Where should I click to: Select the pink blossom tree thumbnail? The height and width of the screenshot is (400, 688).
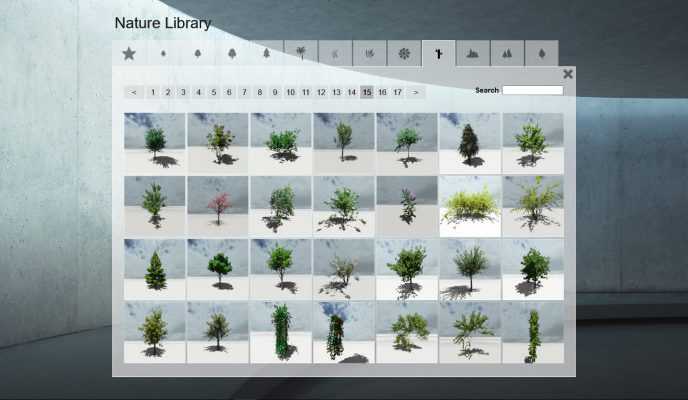pyautogui.click(x=218, y=206)
